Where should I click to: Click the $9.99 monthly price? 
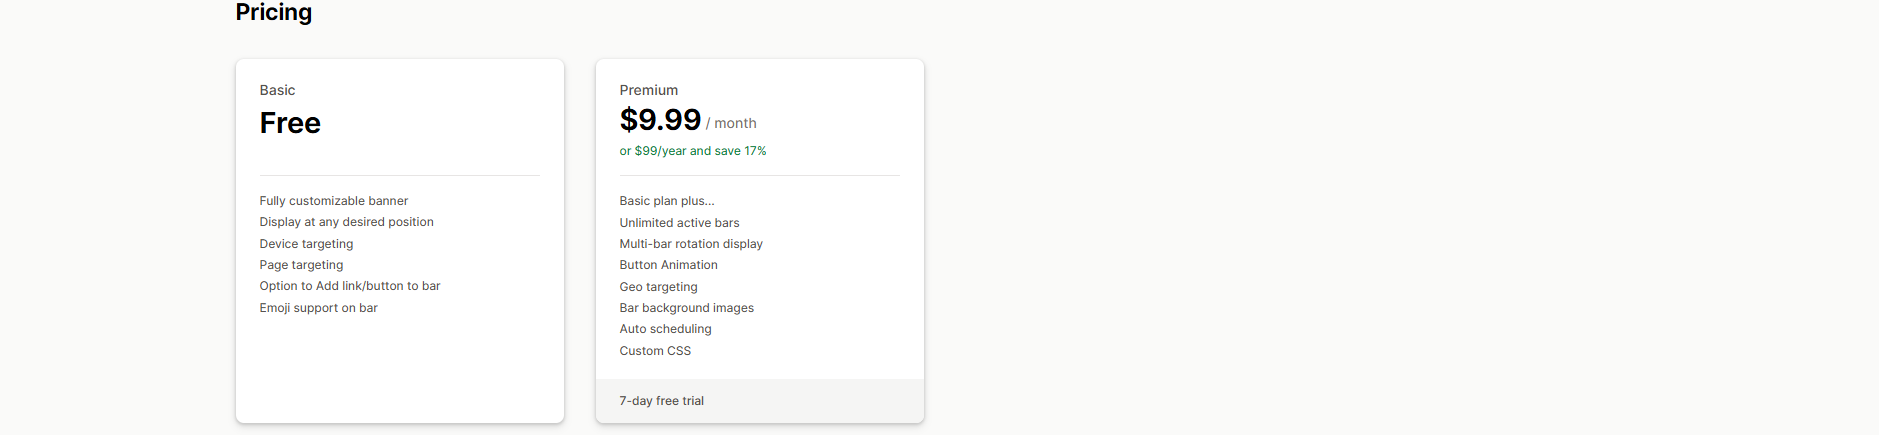coord(660,120)
